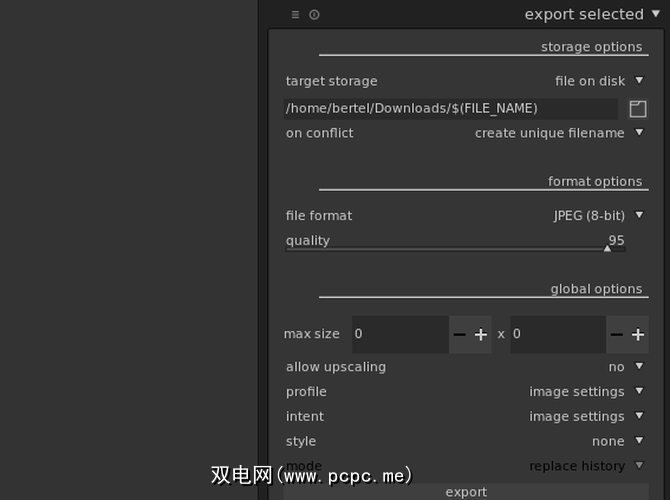Image resolution: width=670 pixels, height=500 pixels.
Task: Increase max height with plus button
Action: pos(638,335)
